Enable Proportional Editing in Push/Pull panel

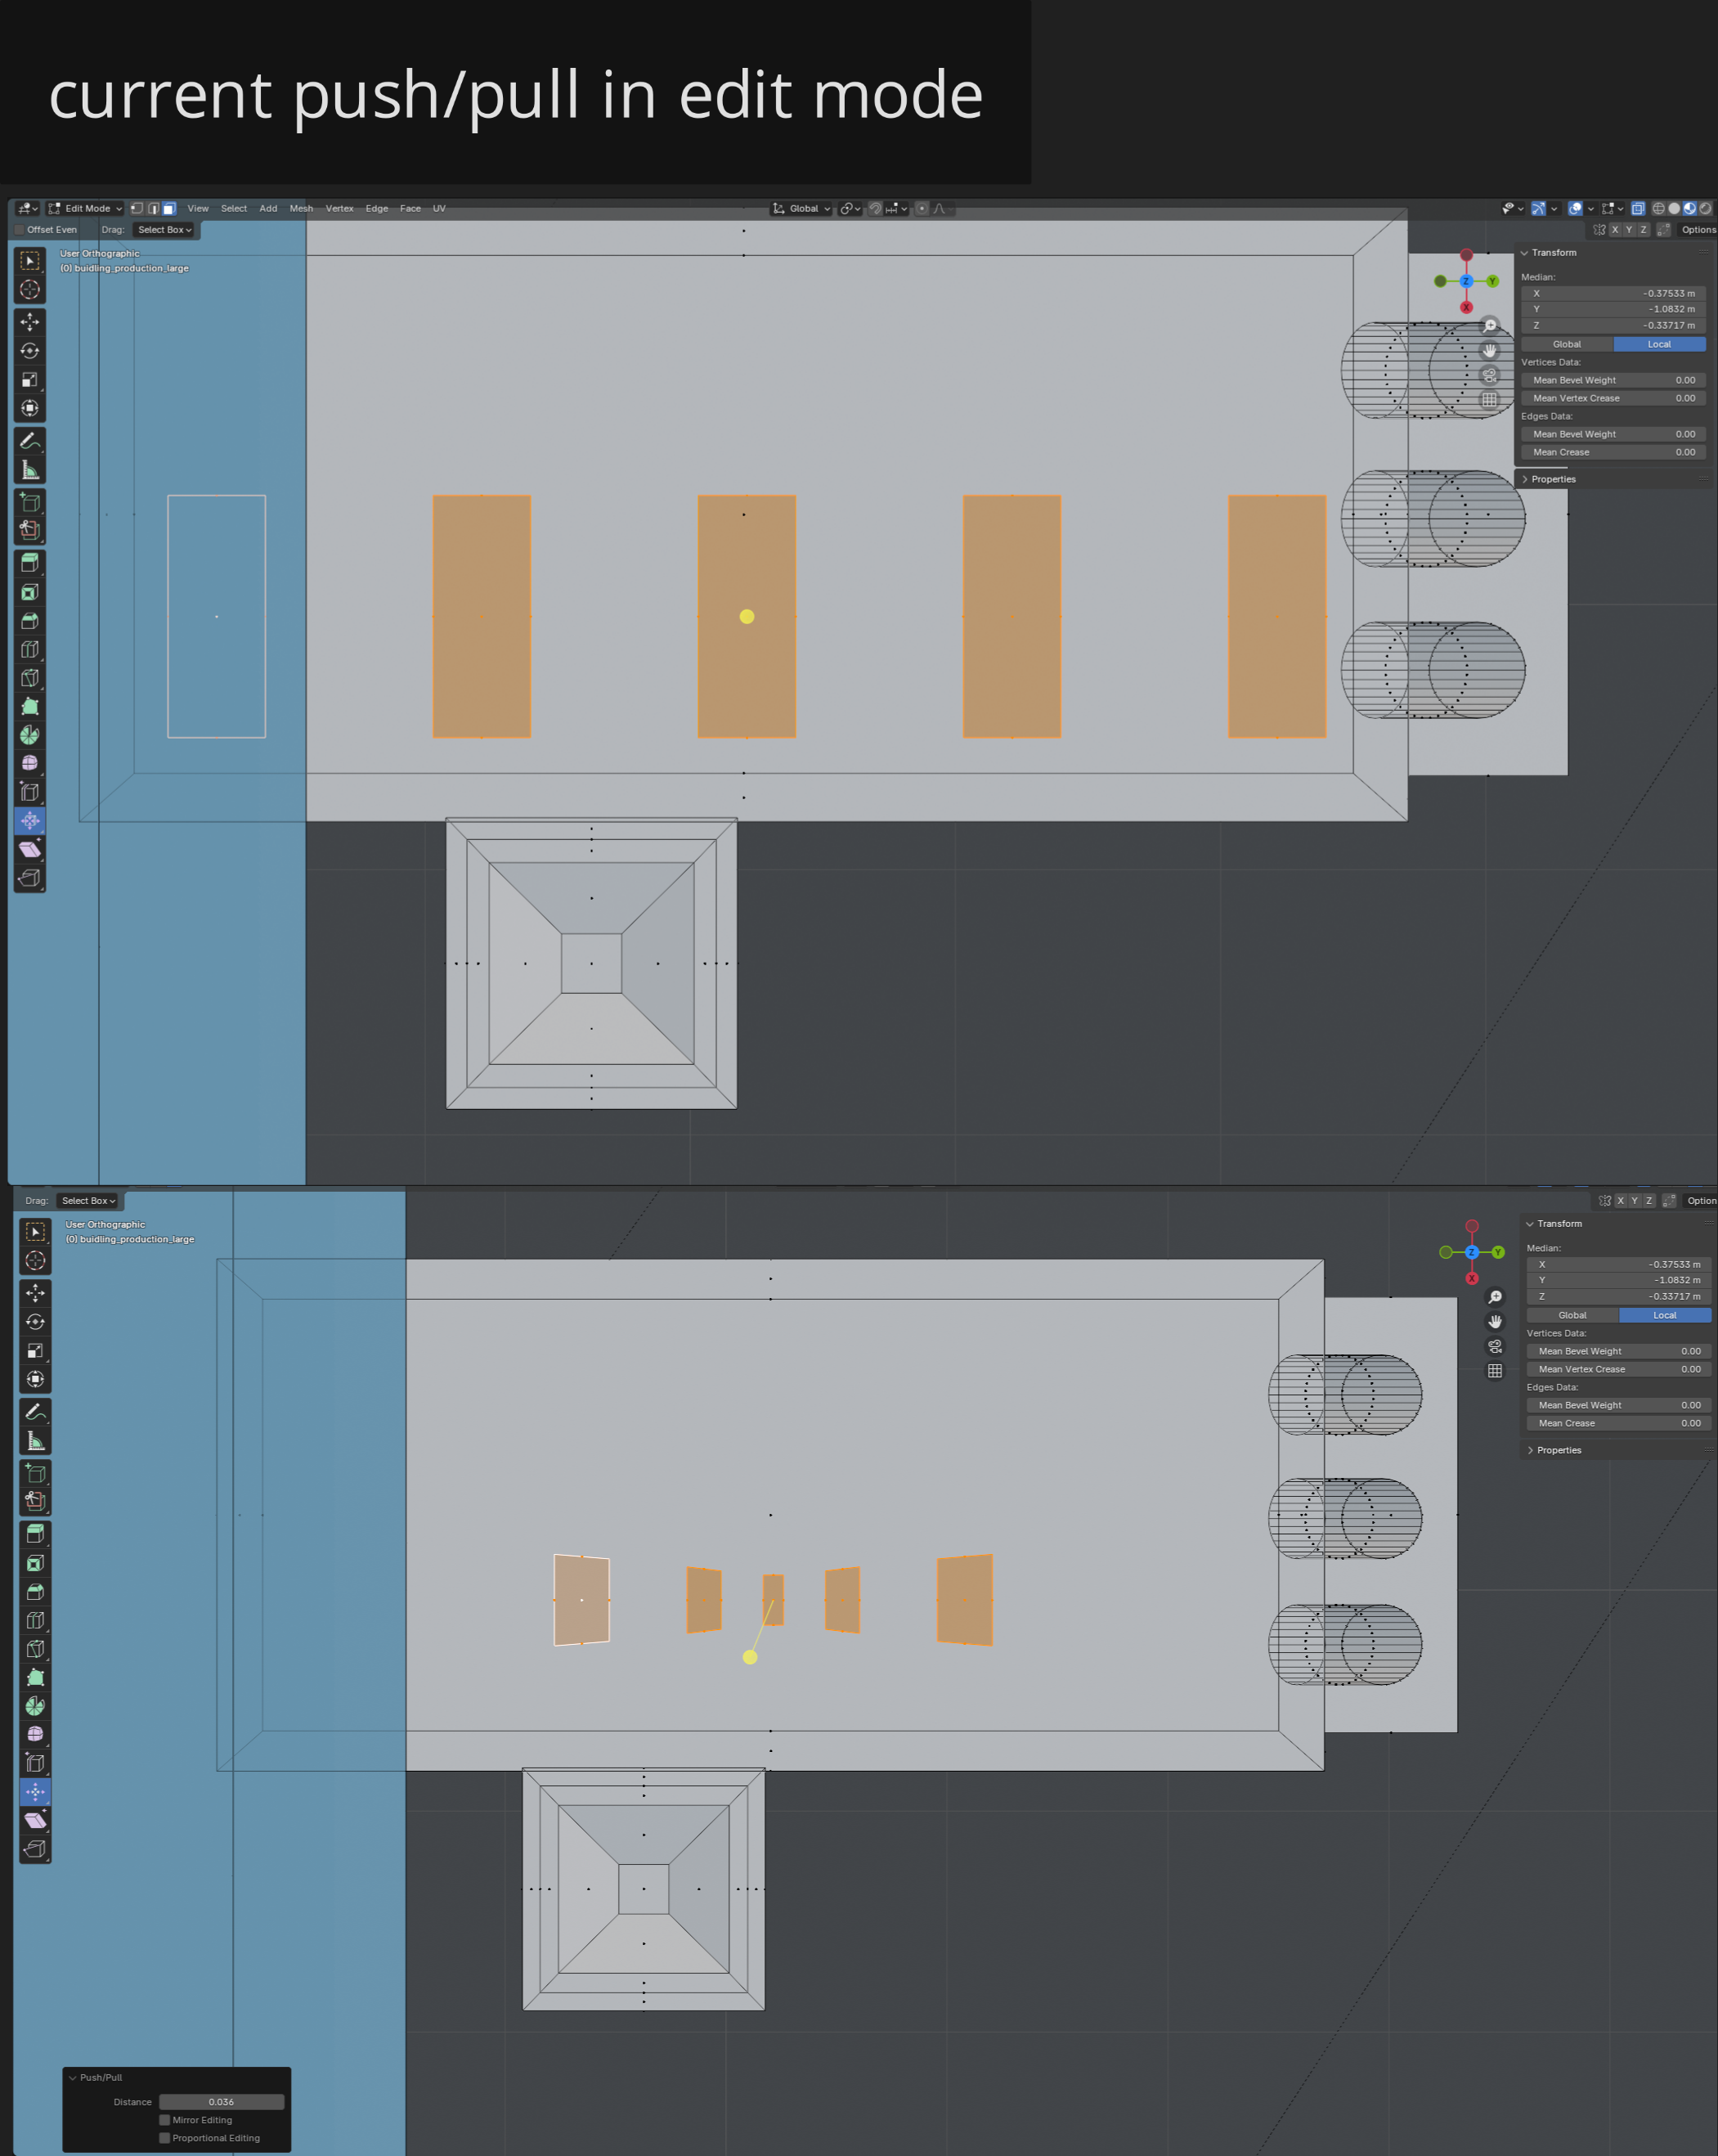coord(165,2138)
